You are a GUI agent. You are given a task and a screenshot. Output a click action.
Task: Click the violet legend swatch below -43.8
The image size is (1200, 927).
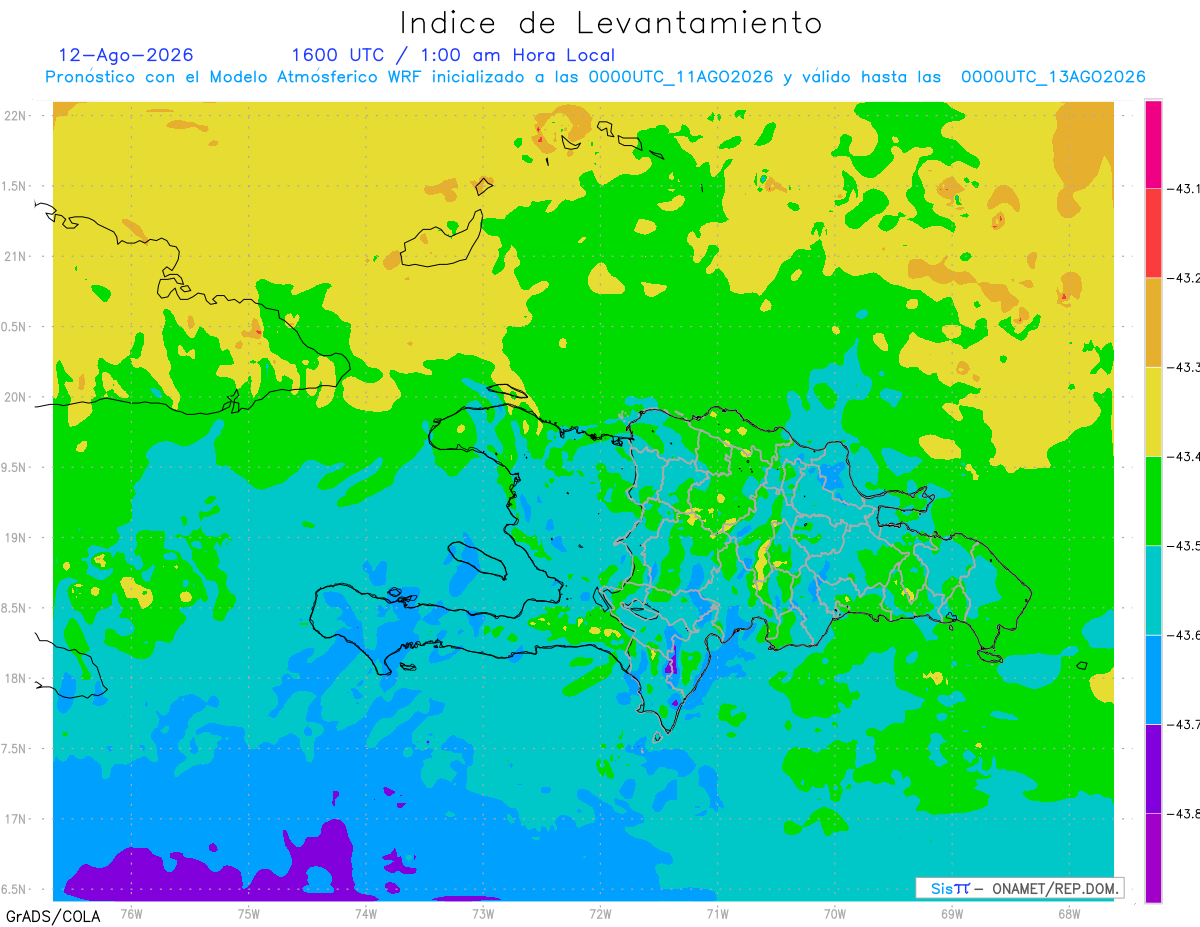point(1153,858)
